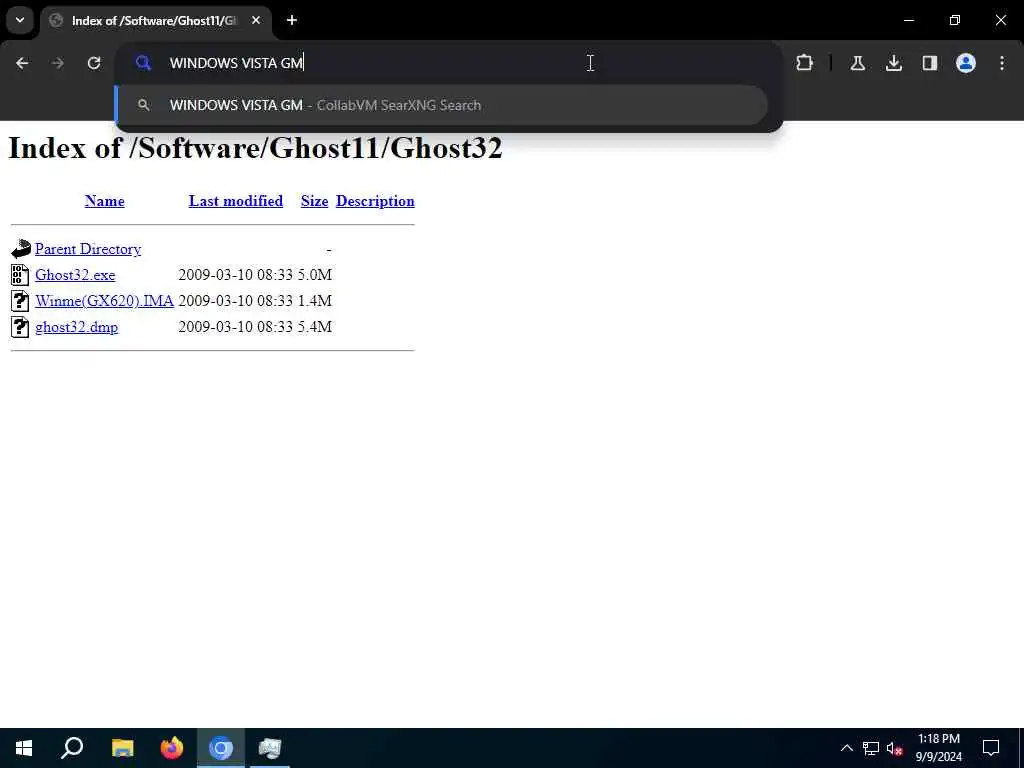The width and height of the screenshot is (1024, 768).
Task: Click the unknown-file icon beside ghost32.dmp
Action: point(20,327)
